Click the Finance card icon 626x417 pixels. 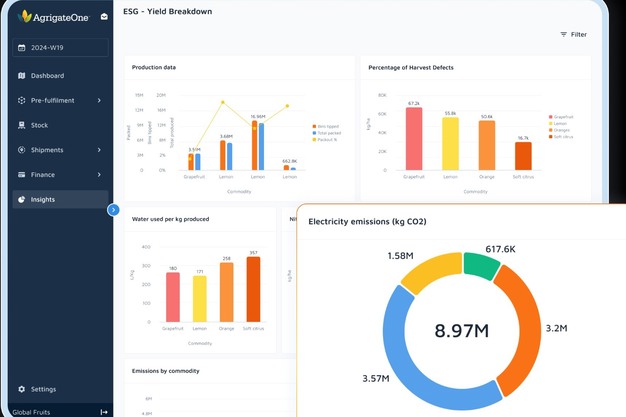click(x=21, y=175)
